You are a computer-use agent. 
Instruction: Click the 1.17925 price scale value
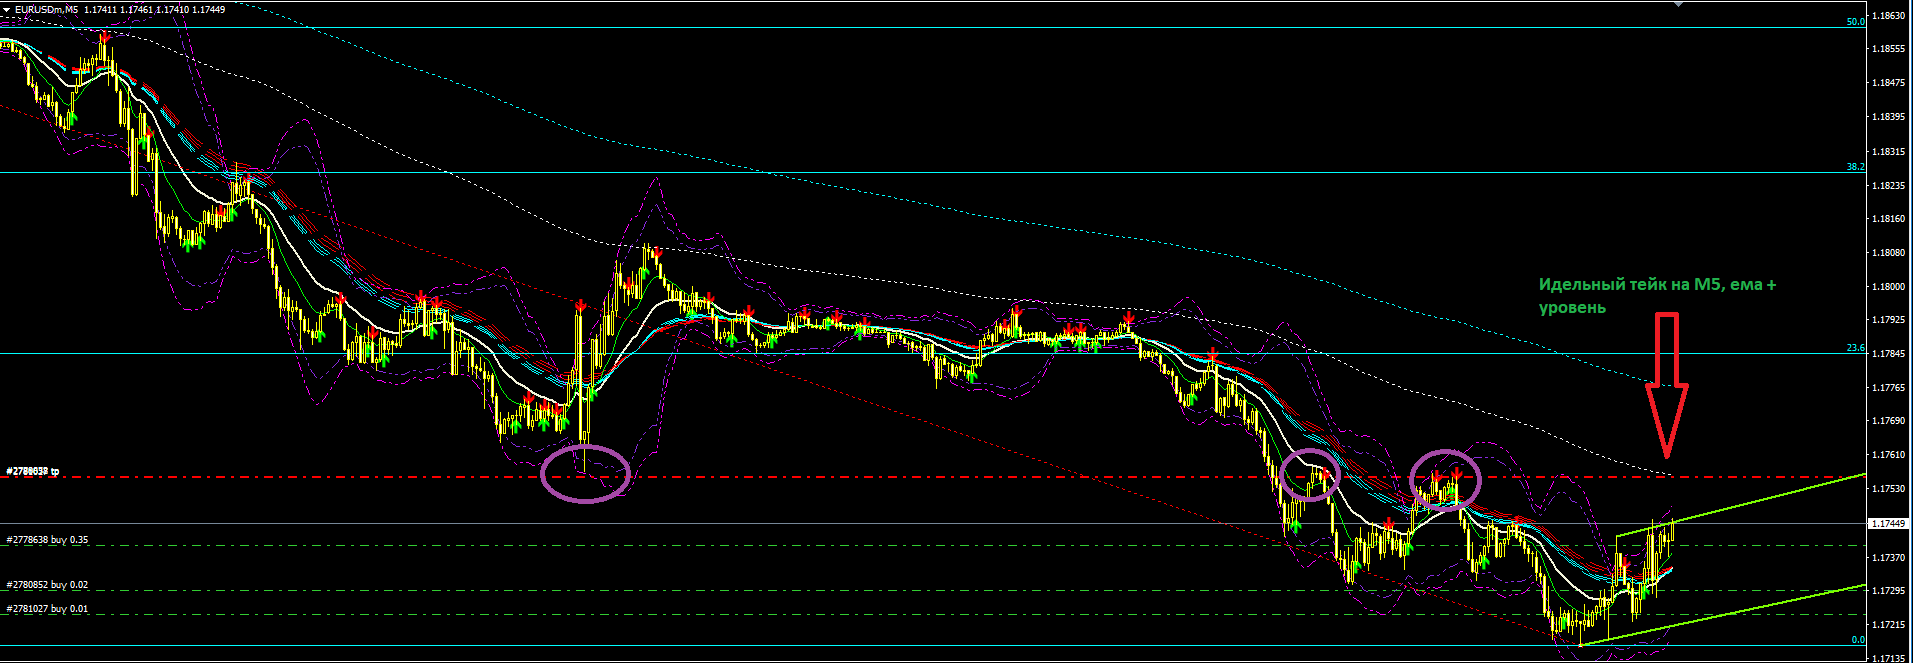pyautogui.click(x=1889, y=320)
